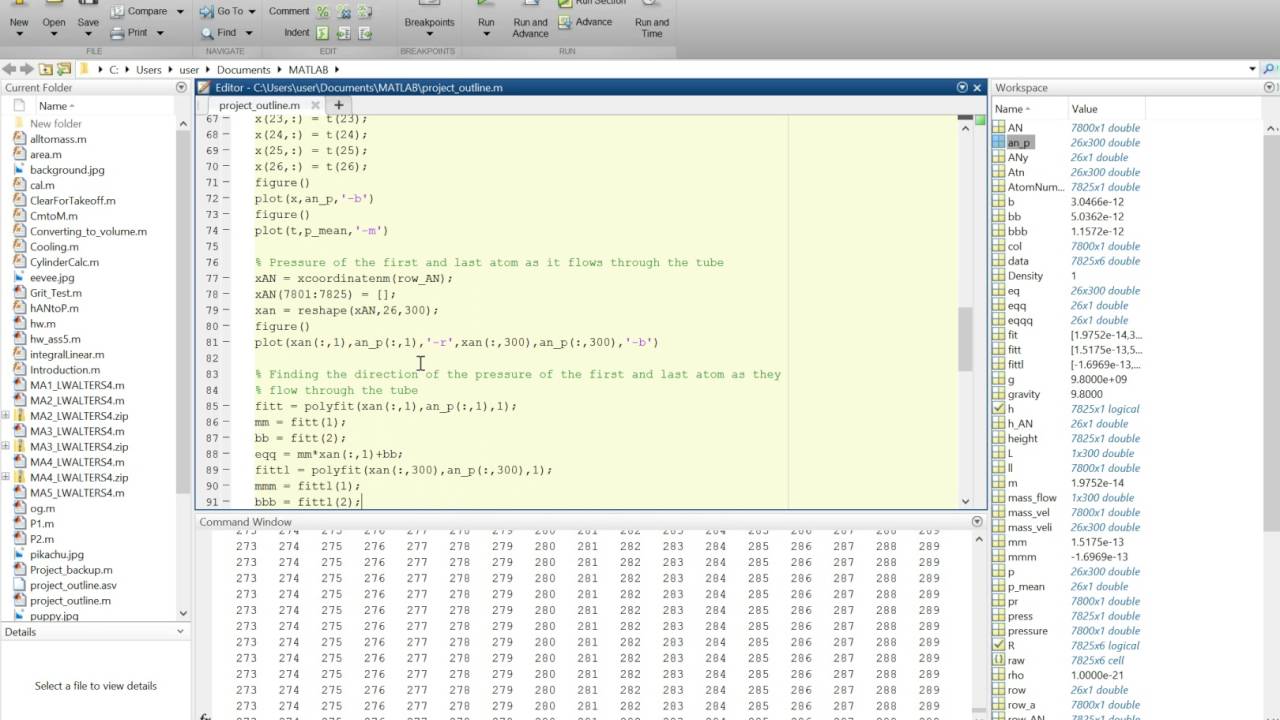Select the background.jpg file
Viewport: 1280px width, 720px height.
point(66,170)
